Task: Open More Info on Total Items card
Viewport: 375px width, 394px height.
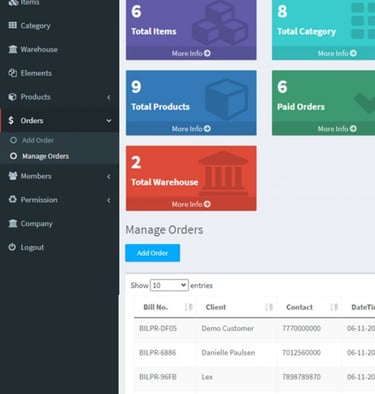Action: (x=191, y=53)
